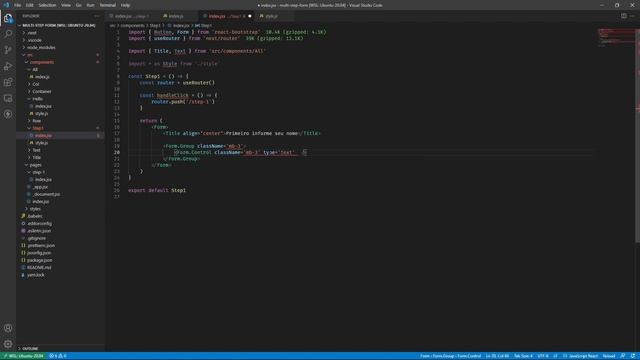Open the Run and Debug view
The image size is (640, 360).
(x=8, y=66)
